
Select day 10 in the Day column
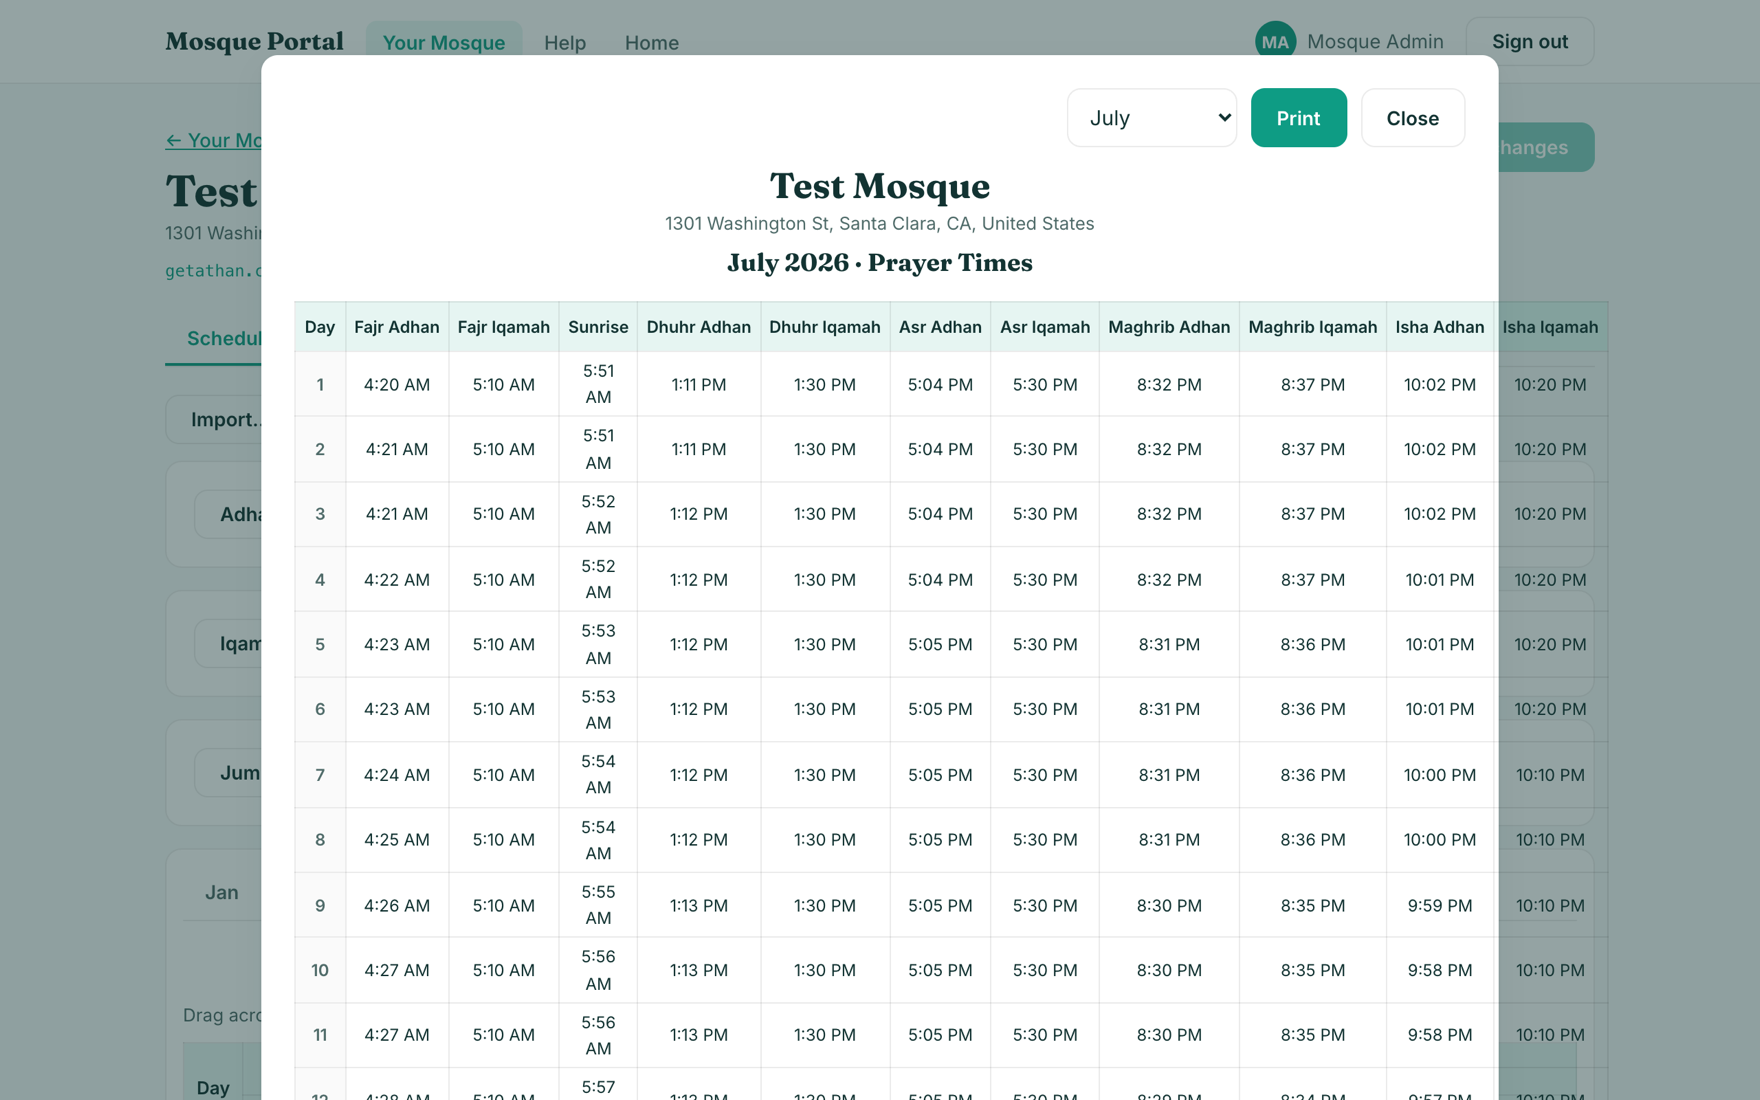(320, 970)
